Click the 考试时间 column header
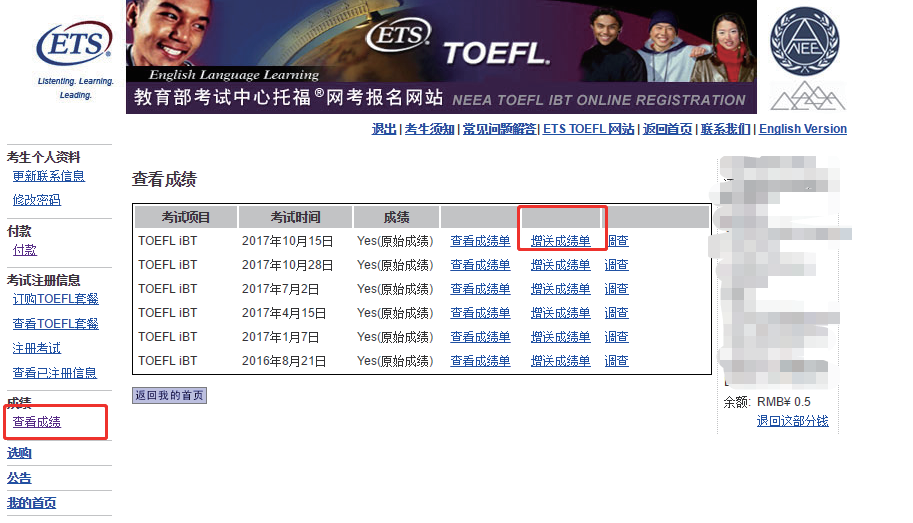 click(295, 217)
